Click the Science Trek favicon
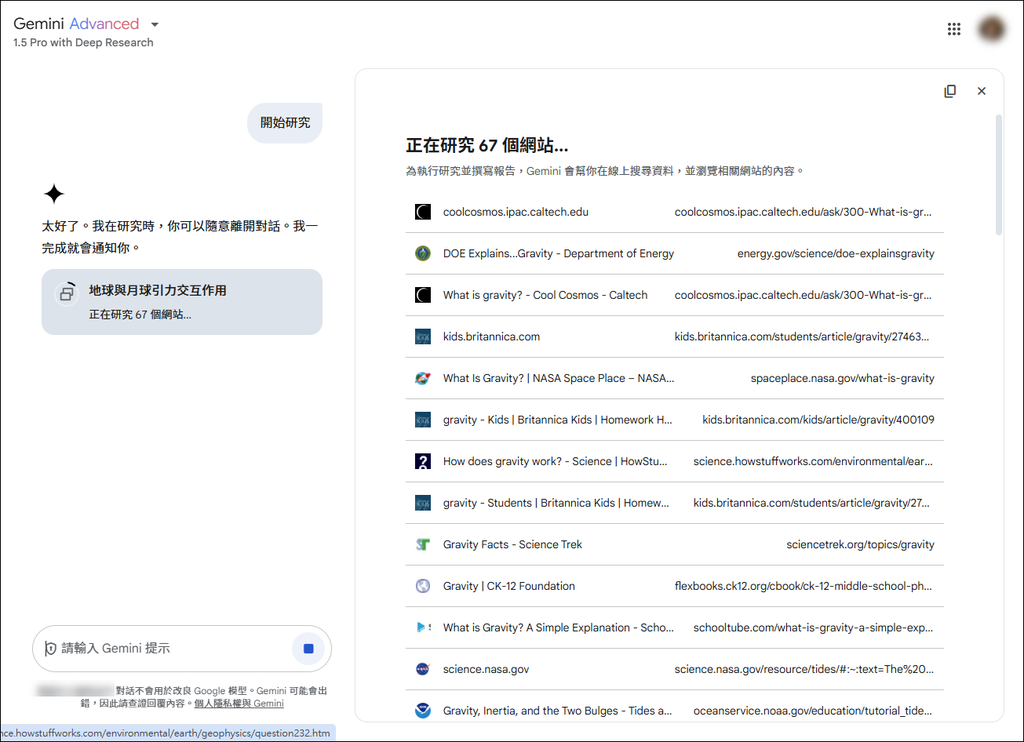This screenshot has height=742, width=1024. 423,545
